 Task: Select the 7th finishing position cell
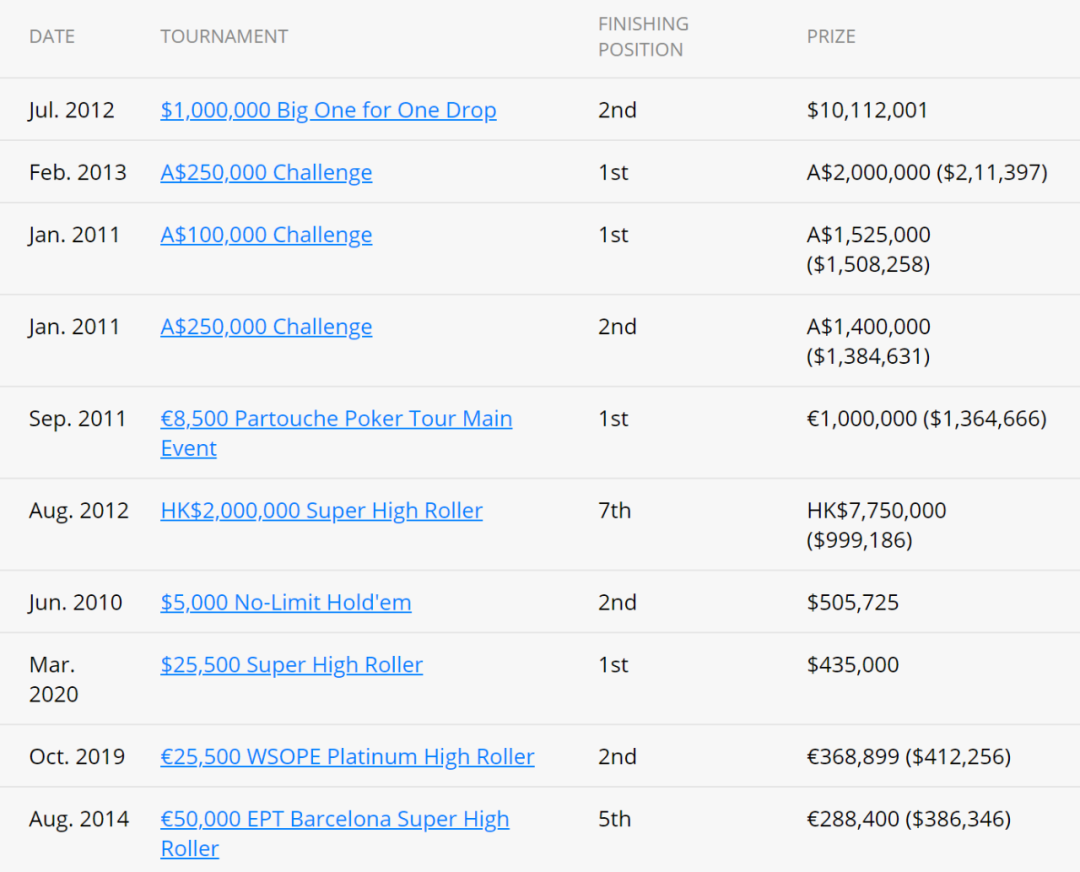coord(614,510)
